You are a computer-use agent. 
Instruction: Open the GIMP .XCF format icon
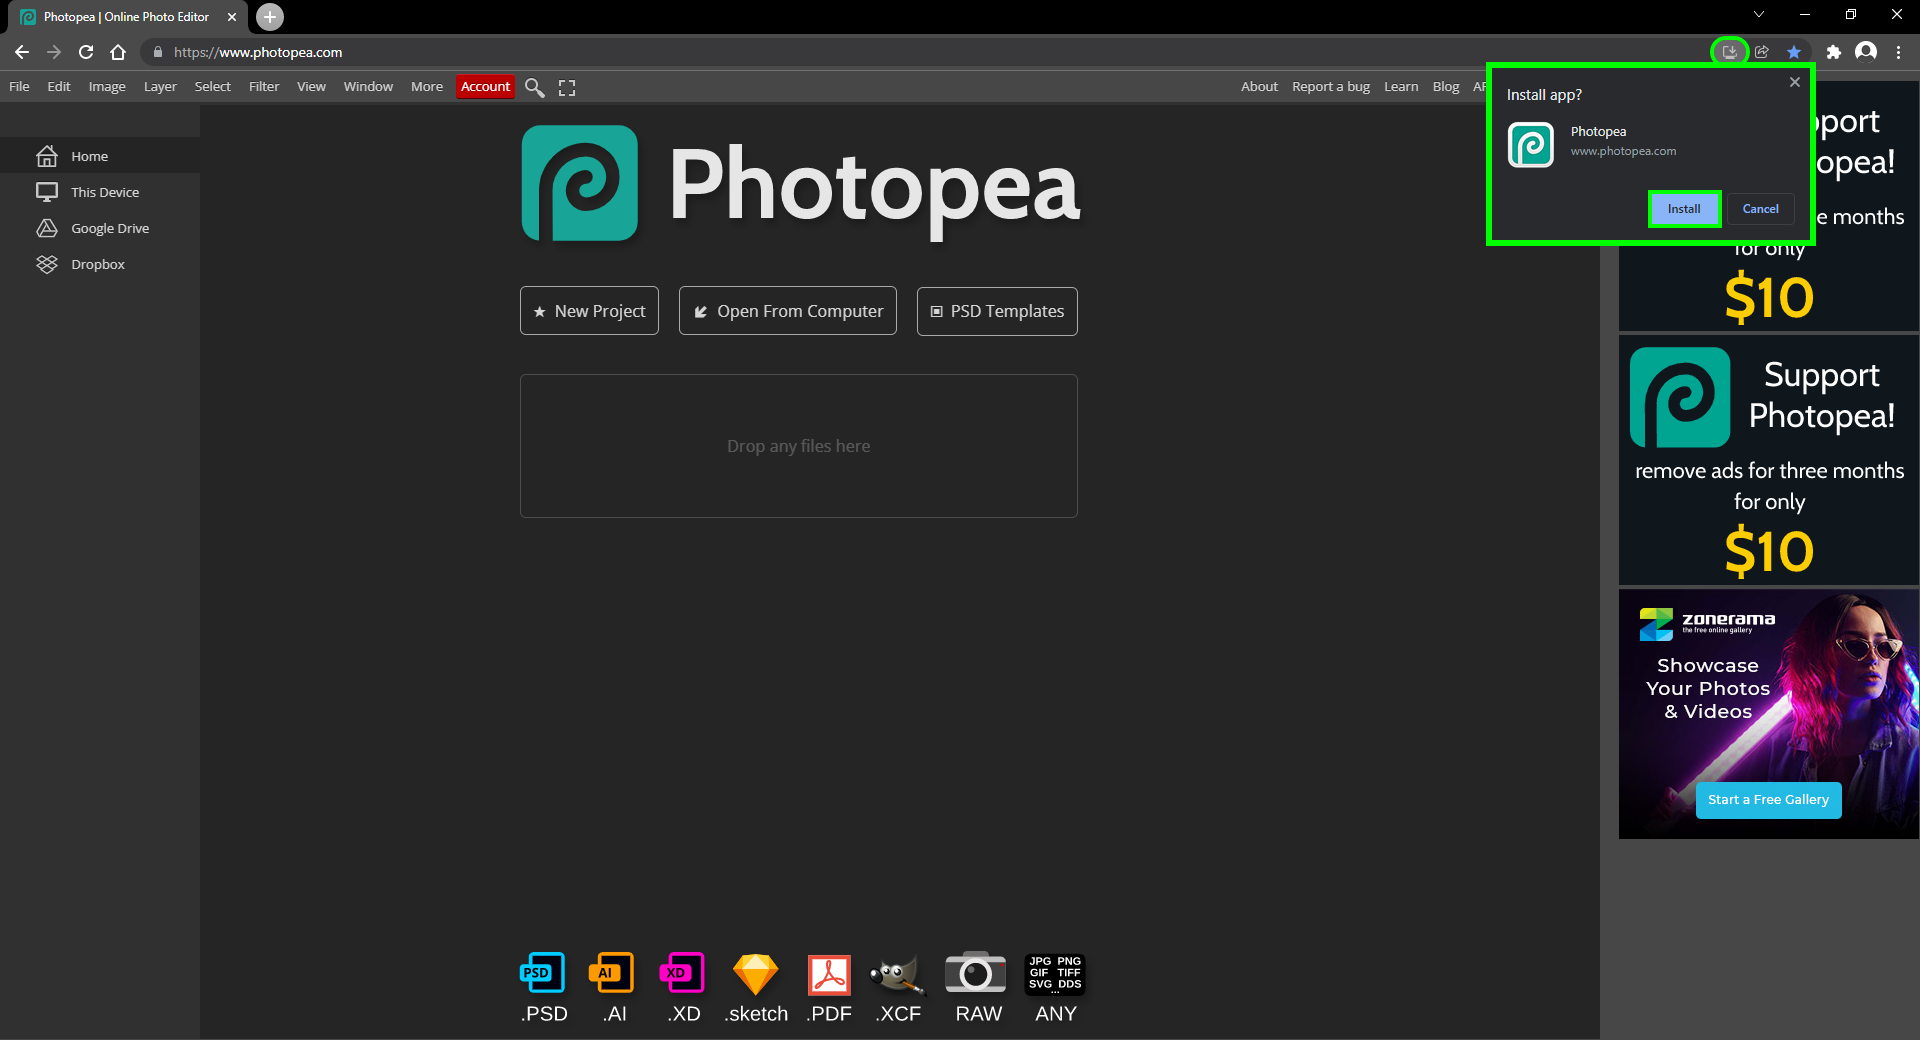click(x=897, y=972)
